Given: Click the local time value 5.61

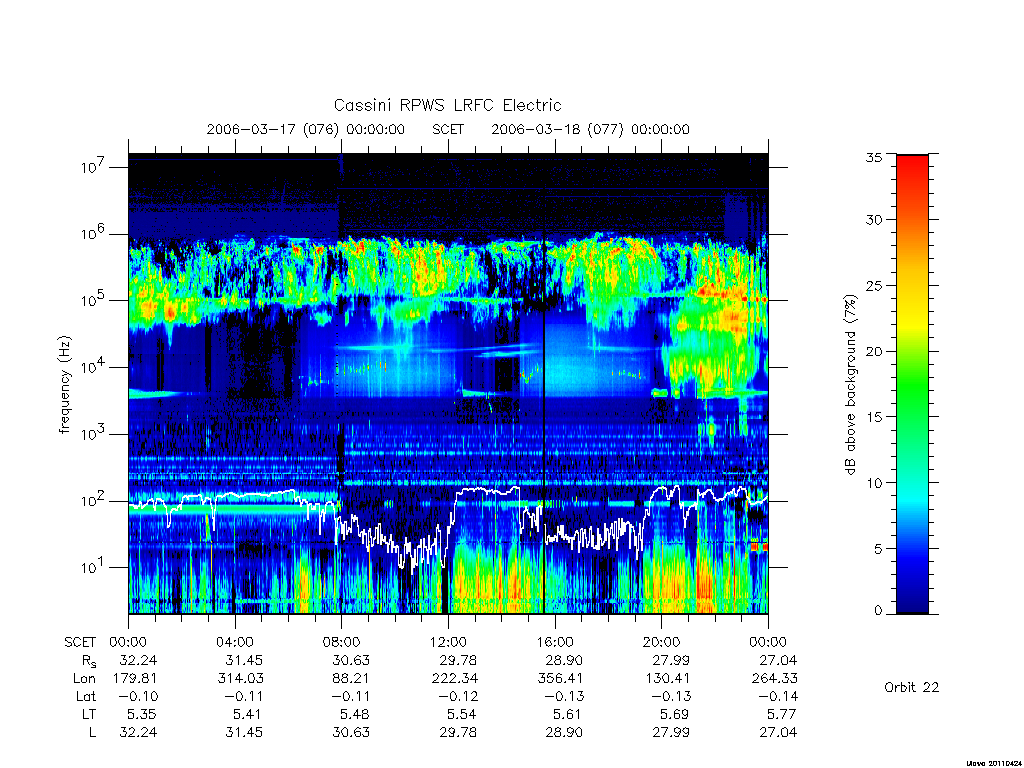Looking at the screenshot, I should pos(568,714).
